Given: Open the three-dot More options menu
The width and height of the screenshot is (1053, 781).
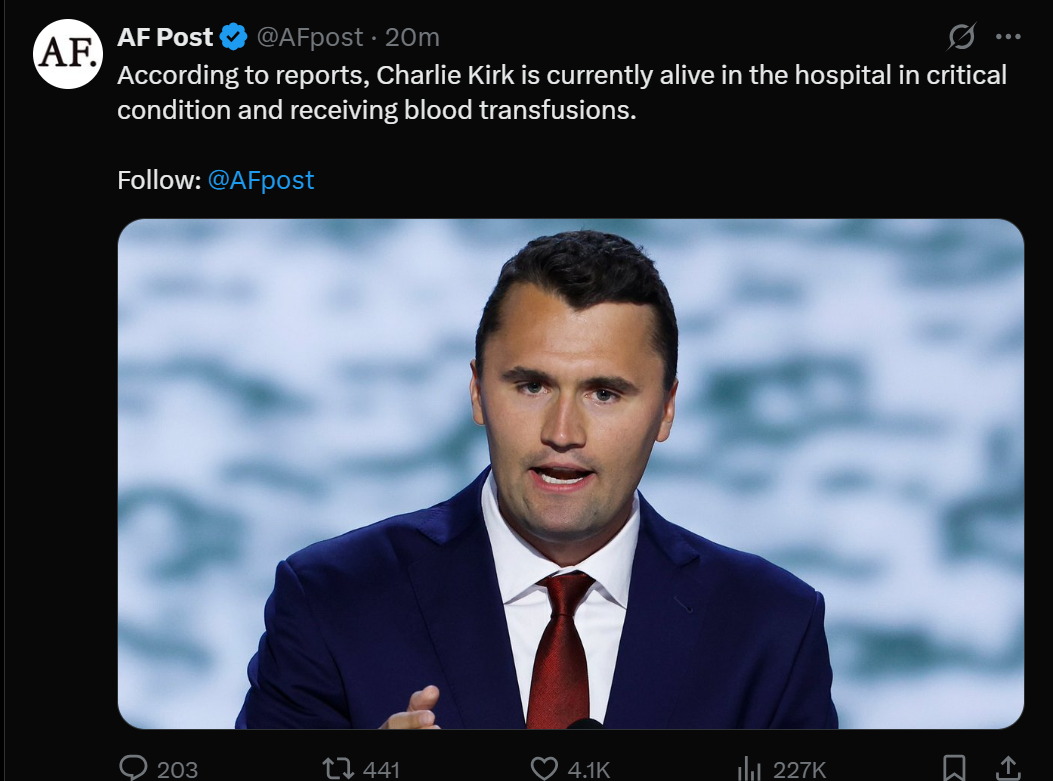Looking at the screenshot, I should (1008, 38).
